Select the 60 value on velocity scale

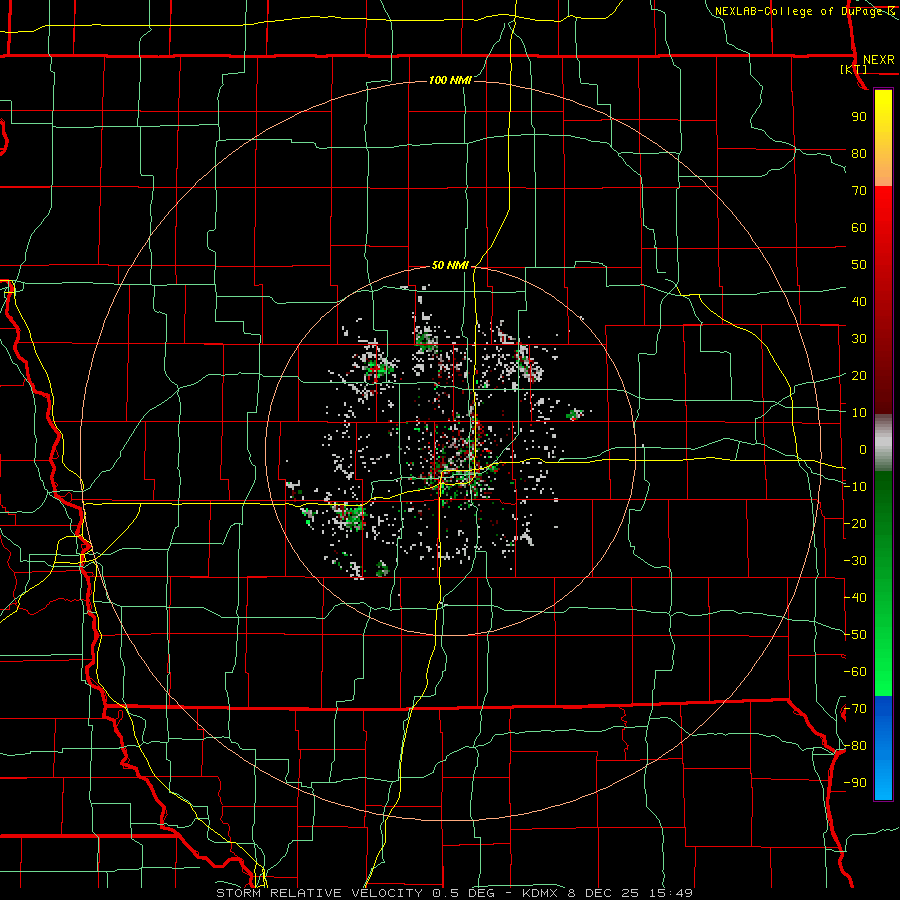coord(859,227)
